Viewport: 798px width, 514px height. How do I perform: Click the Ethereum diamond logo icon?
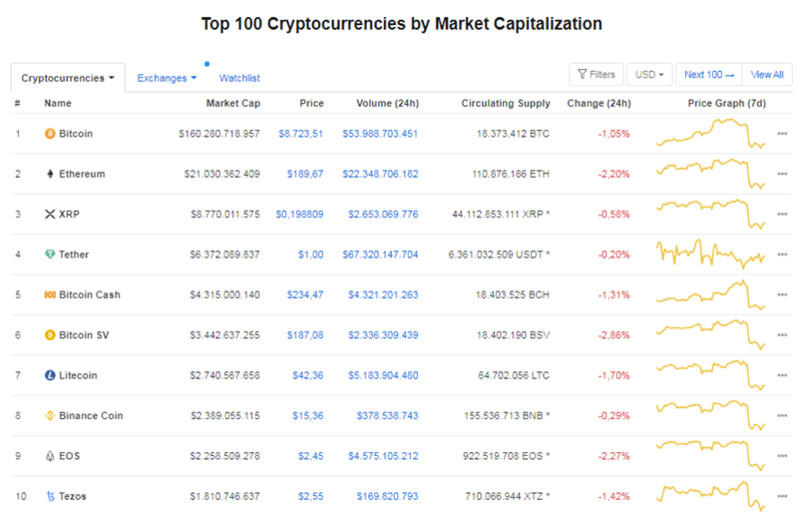point(50,174)
